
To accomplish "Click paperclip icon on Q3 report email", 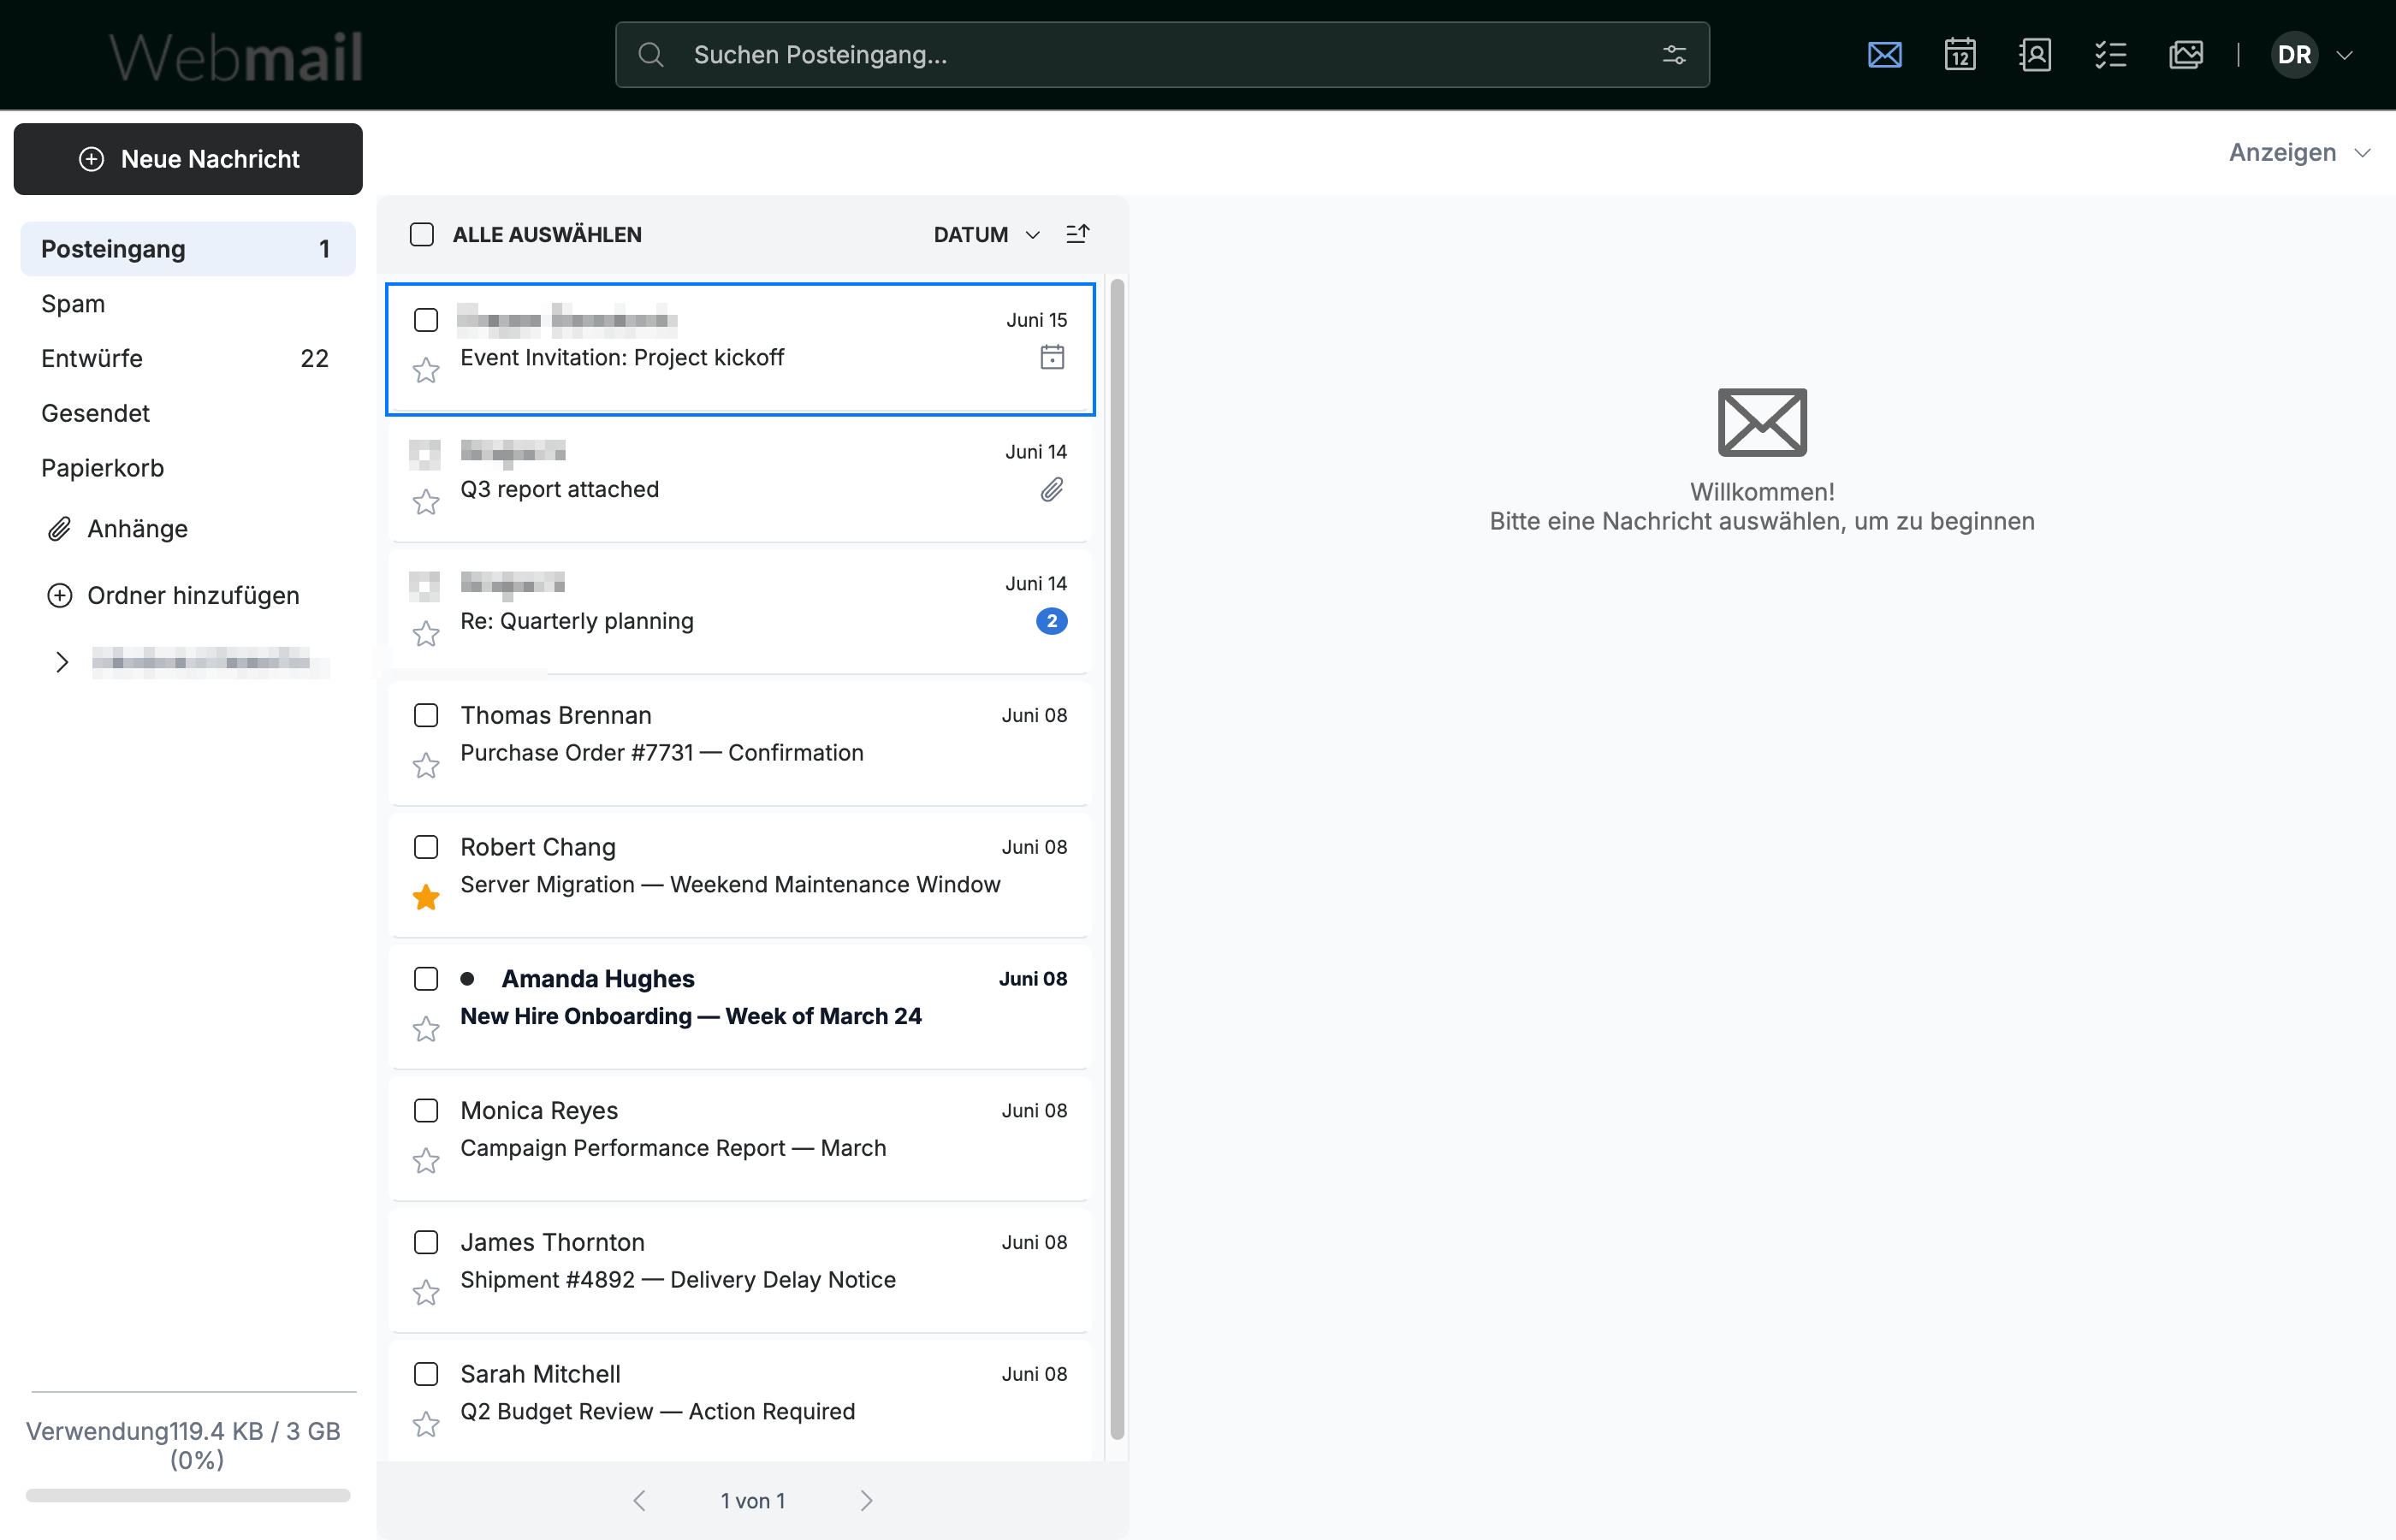I will pos(1052,489).
